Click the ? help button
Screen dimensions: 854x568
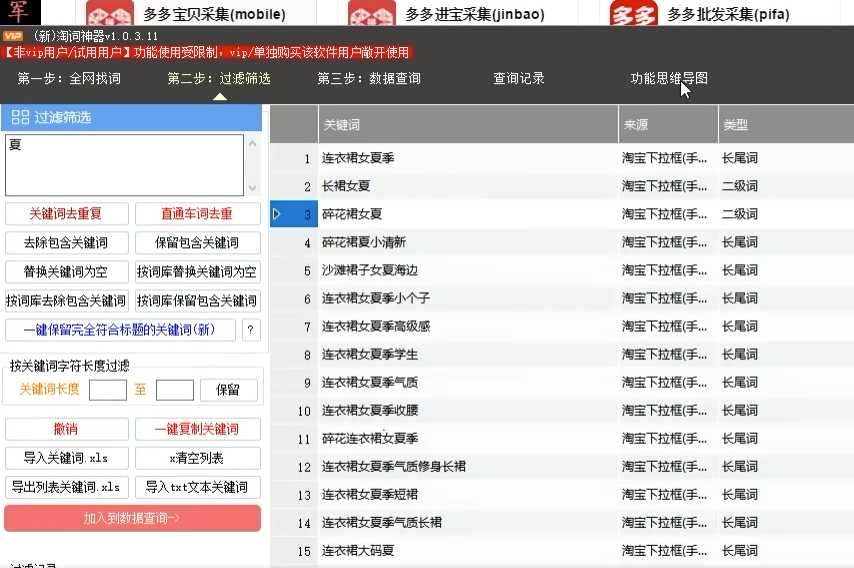click(251, 329)
